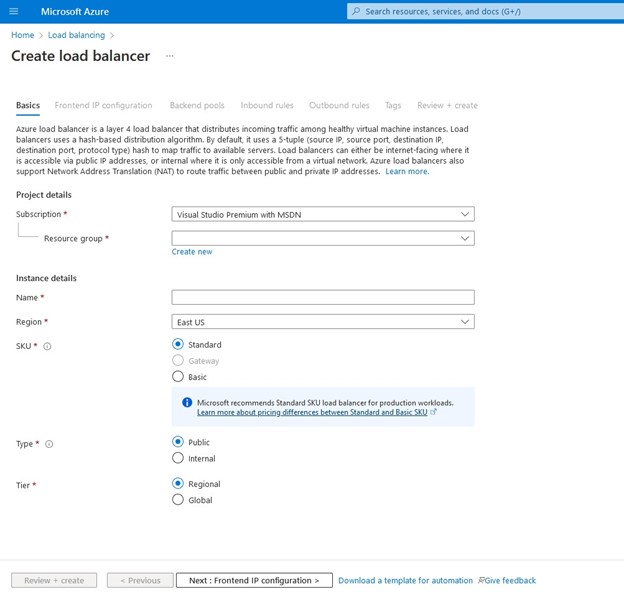Click the Subscription field label

[39, 214]
